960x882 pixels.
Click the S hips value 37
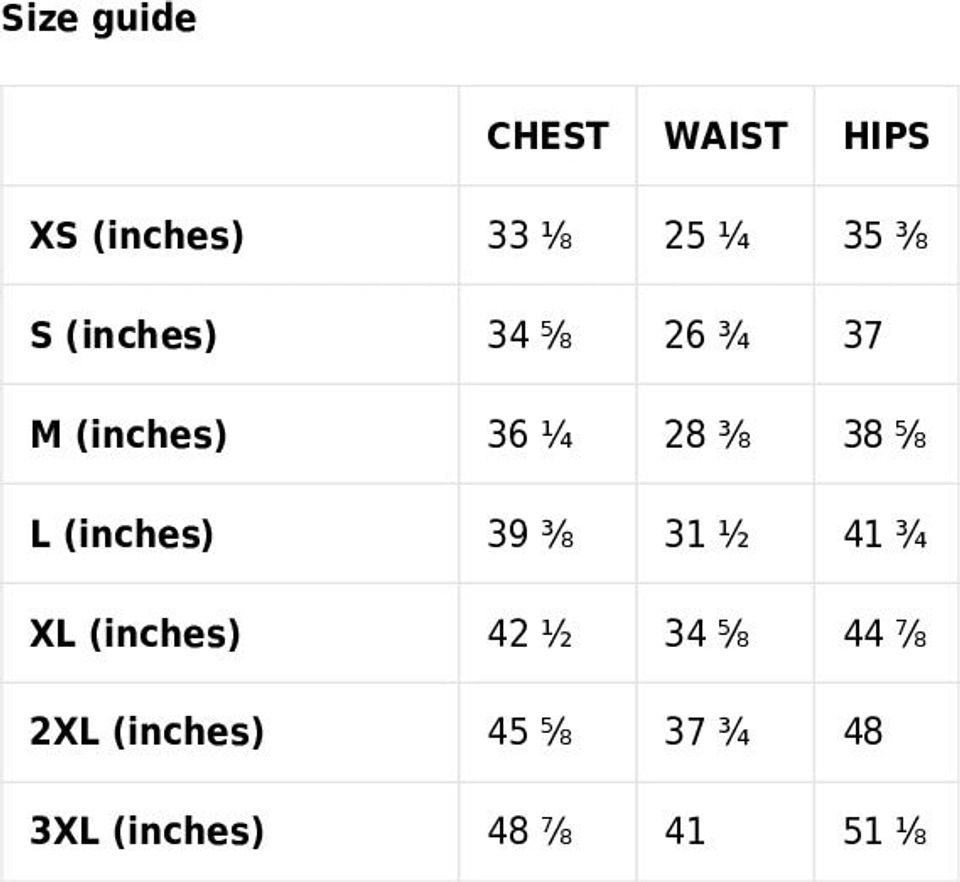[862, 335]
